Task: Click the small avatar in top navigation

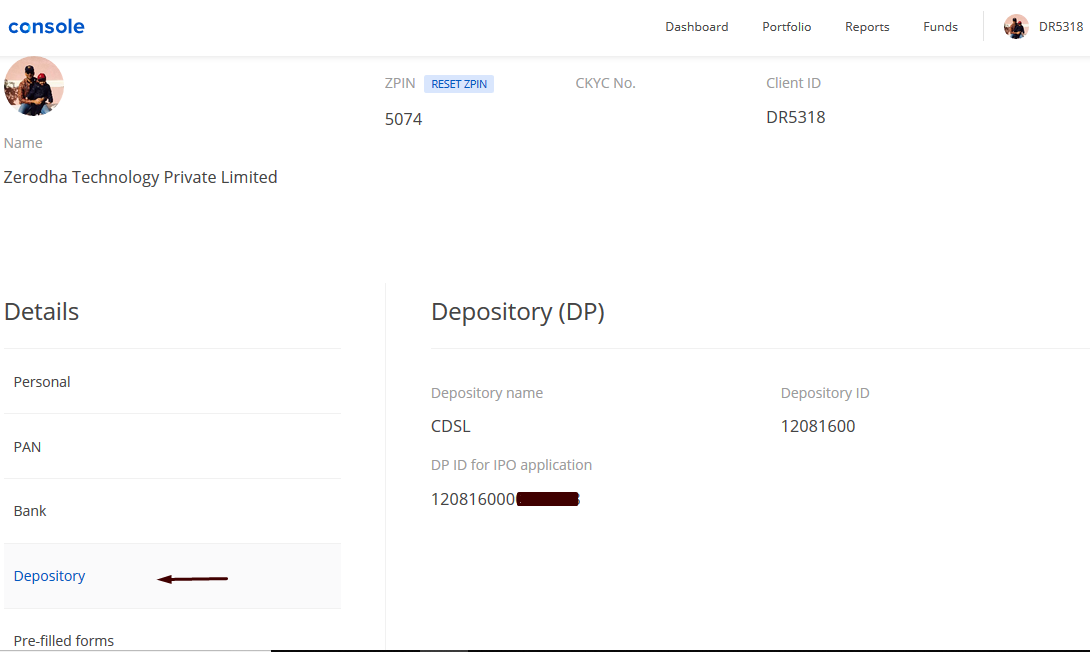Action: pos(1016,26)
